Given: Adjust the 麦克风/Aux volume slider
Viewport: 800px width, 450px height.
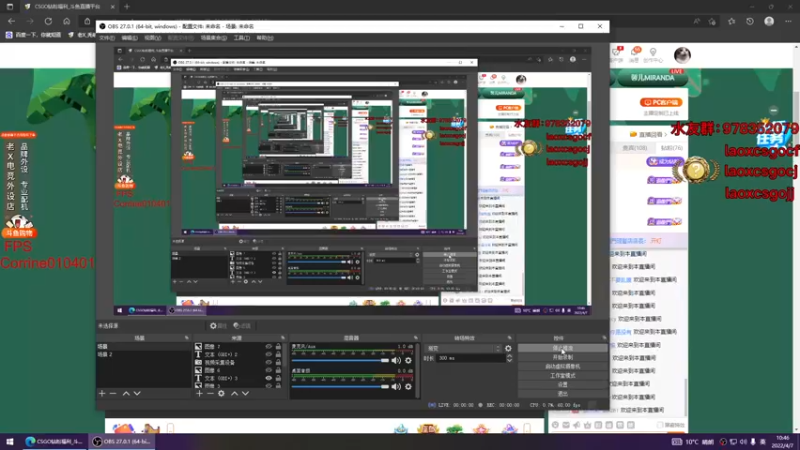Looking at the screenshot, I should click(x=340, y=360).
